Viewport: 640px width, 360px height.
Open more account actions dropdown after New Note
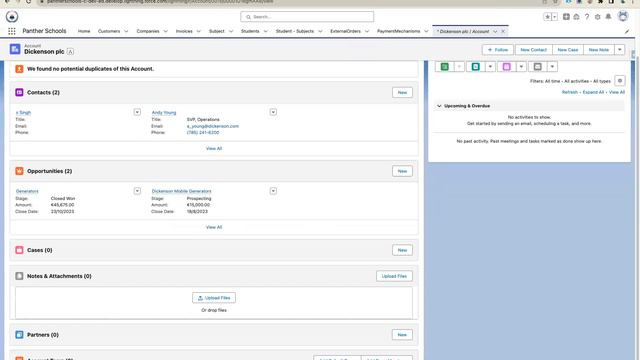620,50
